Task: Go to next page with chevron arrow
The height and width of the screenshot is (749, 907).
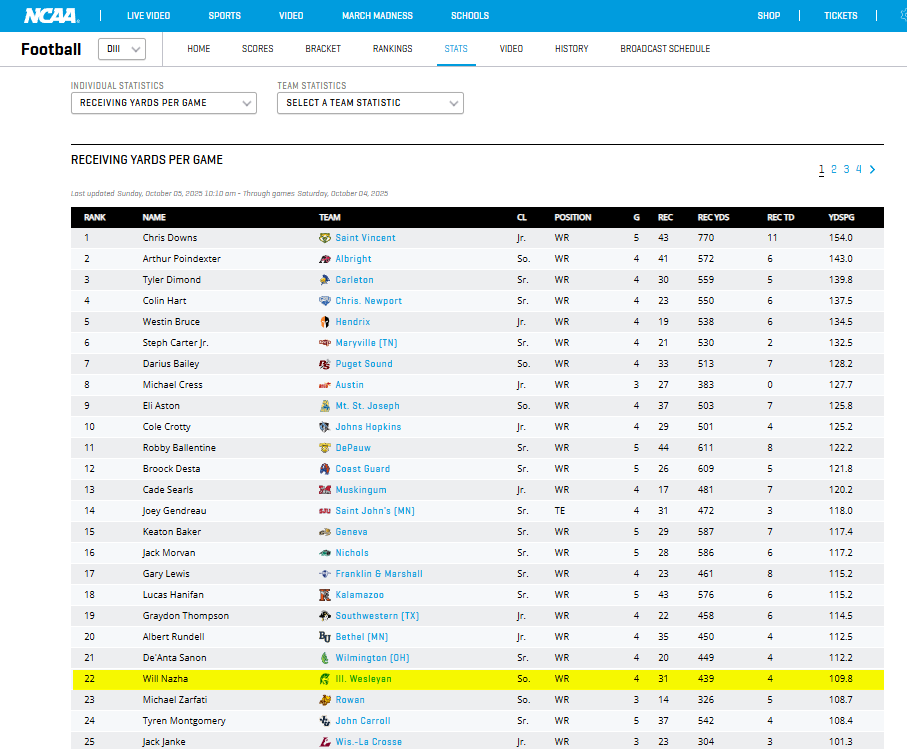Action: pos(872,169)
